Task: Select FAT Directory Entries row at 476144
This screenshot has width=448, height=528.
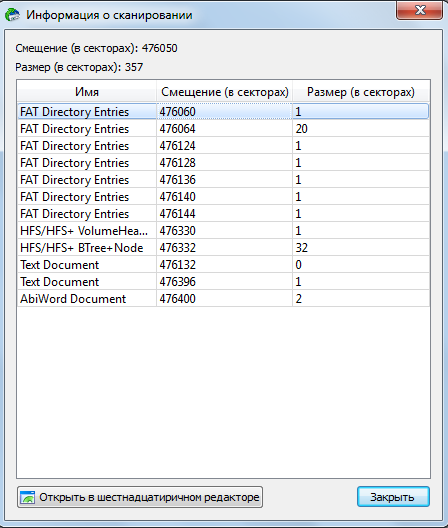Action: click(x=223, y=214)
